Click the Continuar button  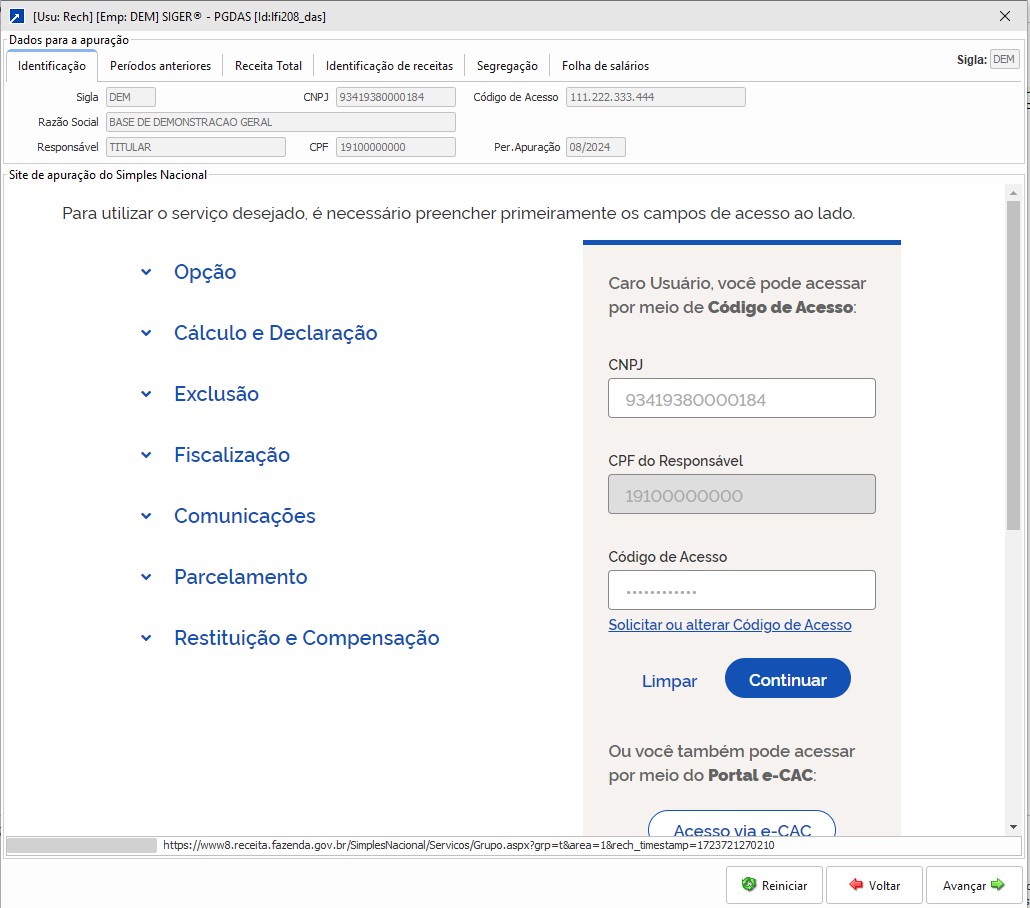(788, 679)
